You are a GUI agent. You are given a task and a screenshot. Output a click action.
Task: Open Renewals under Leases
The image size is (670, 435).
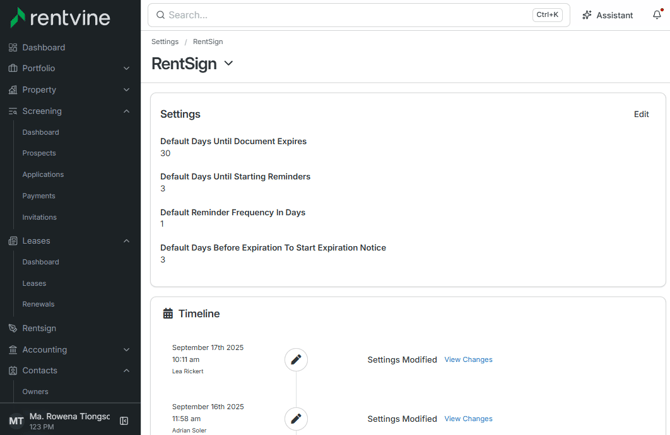click(38, 304)
